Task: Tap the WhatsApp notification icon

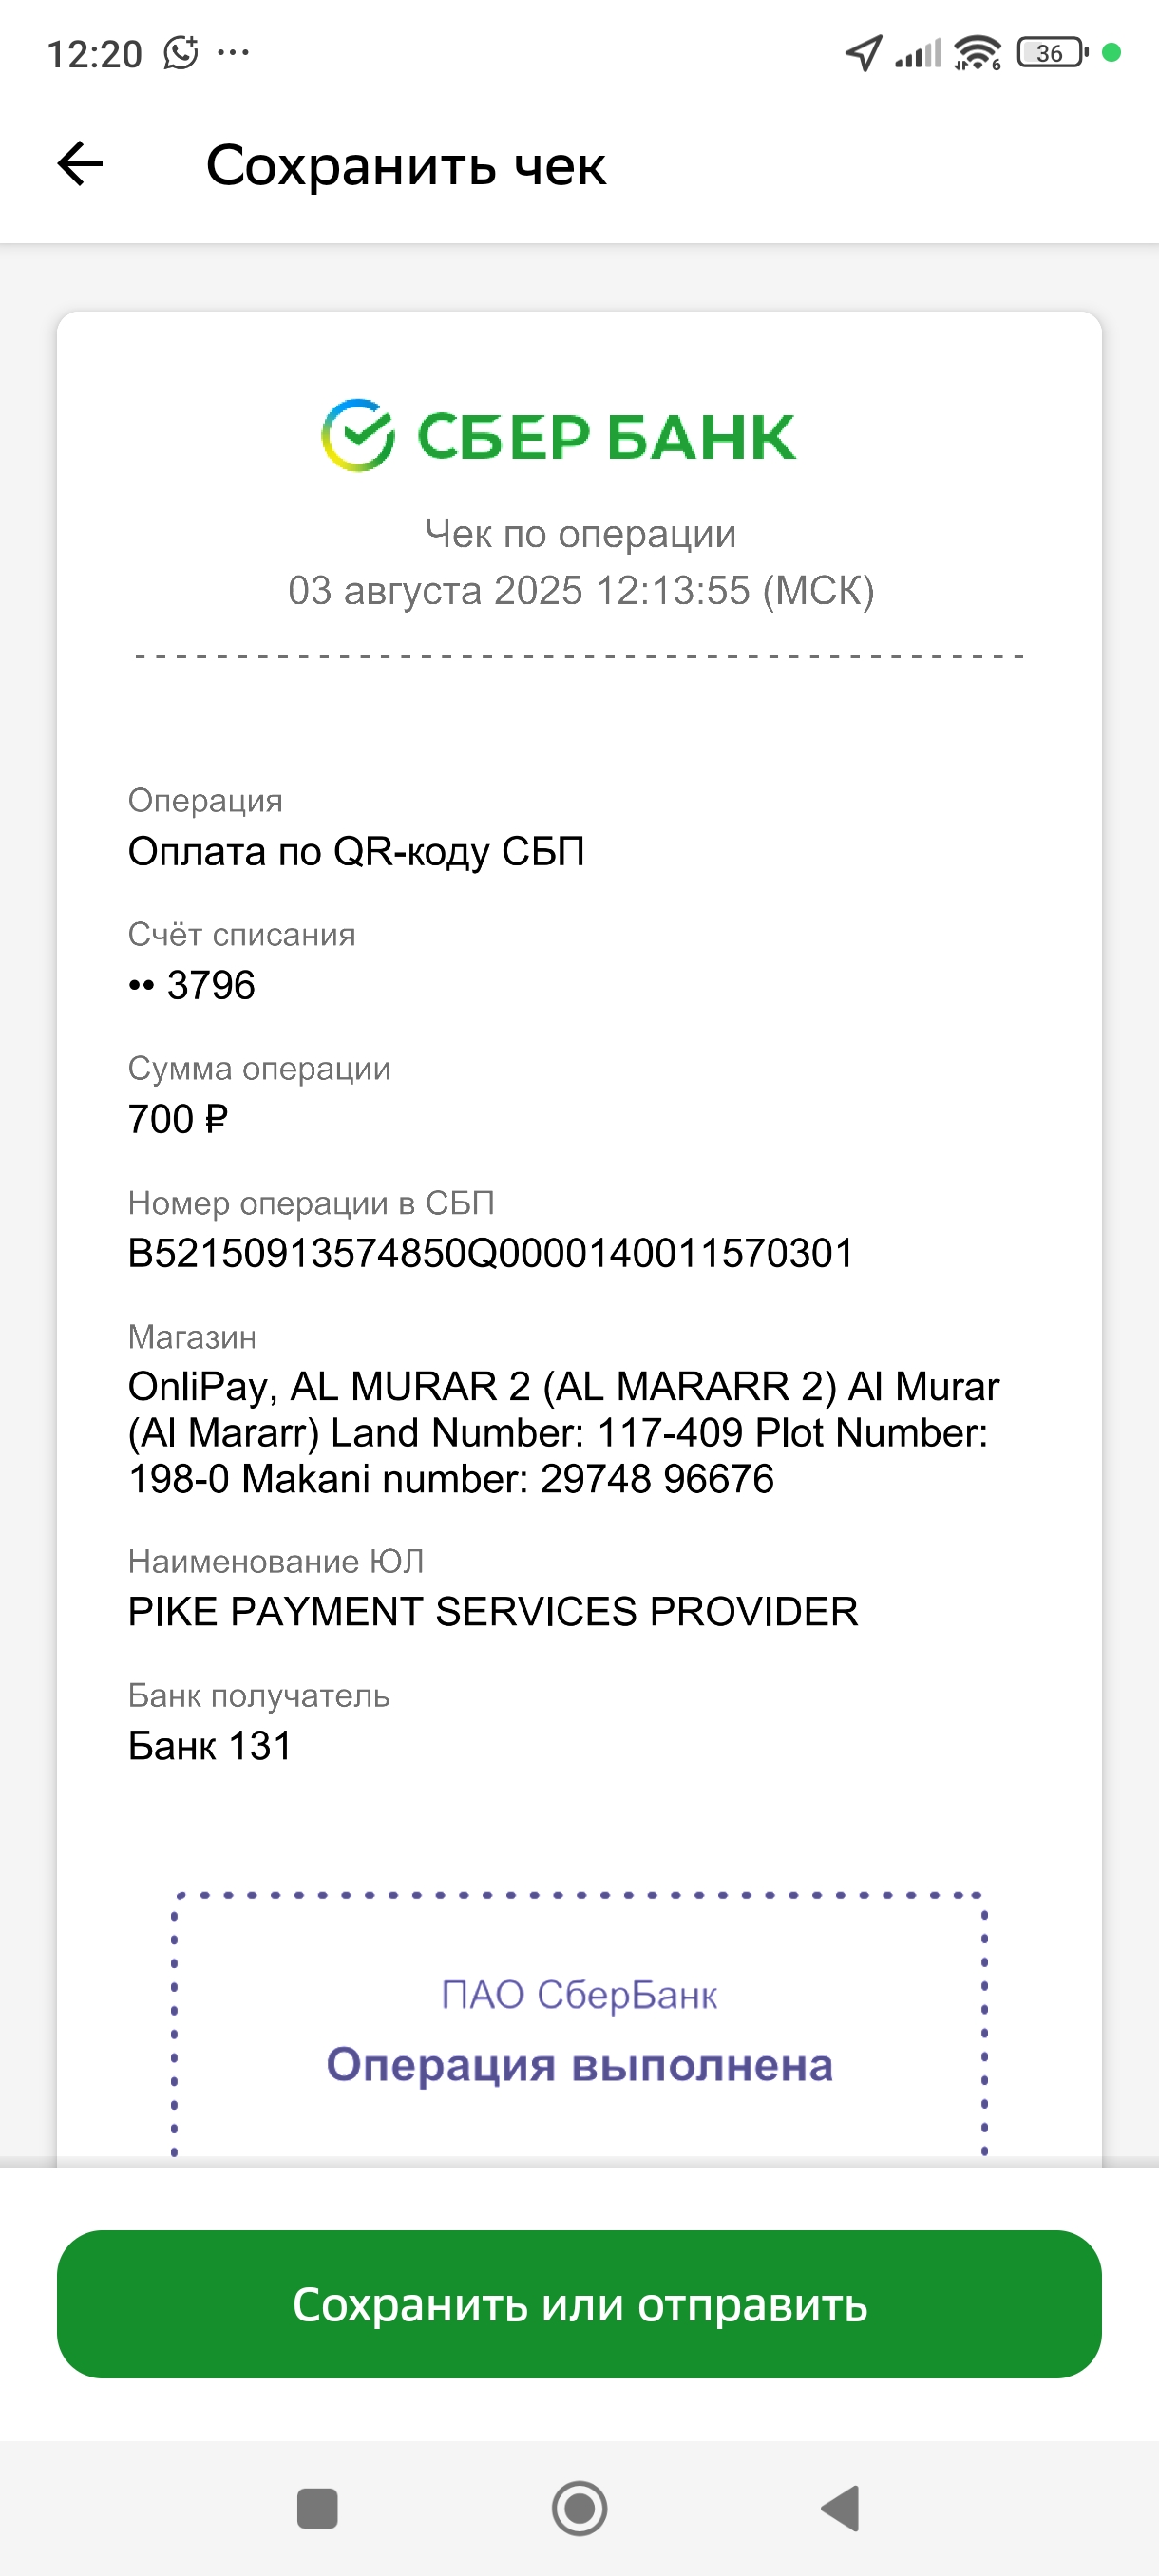Action: point(181,52)
